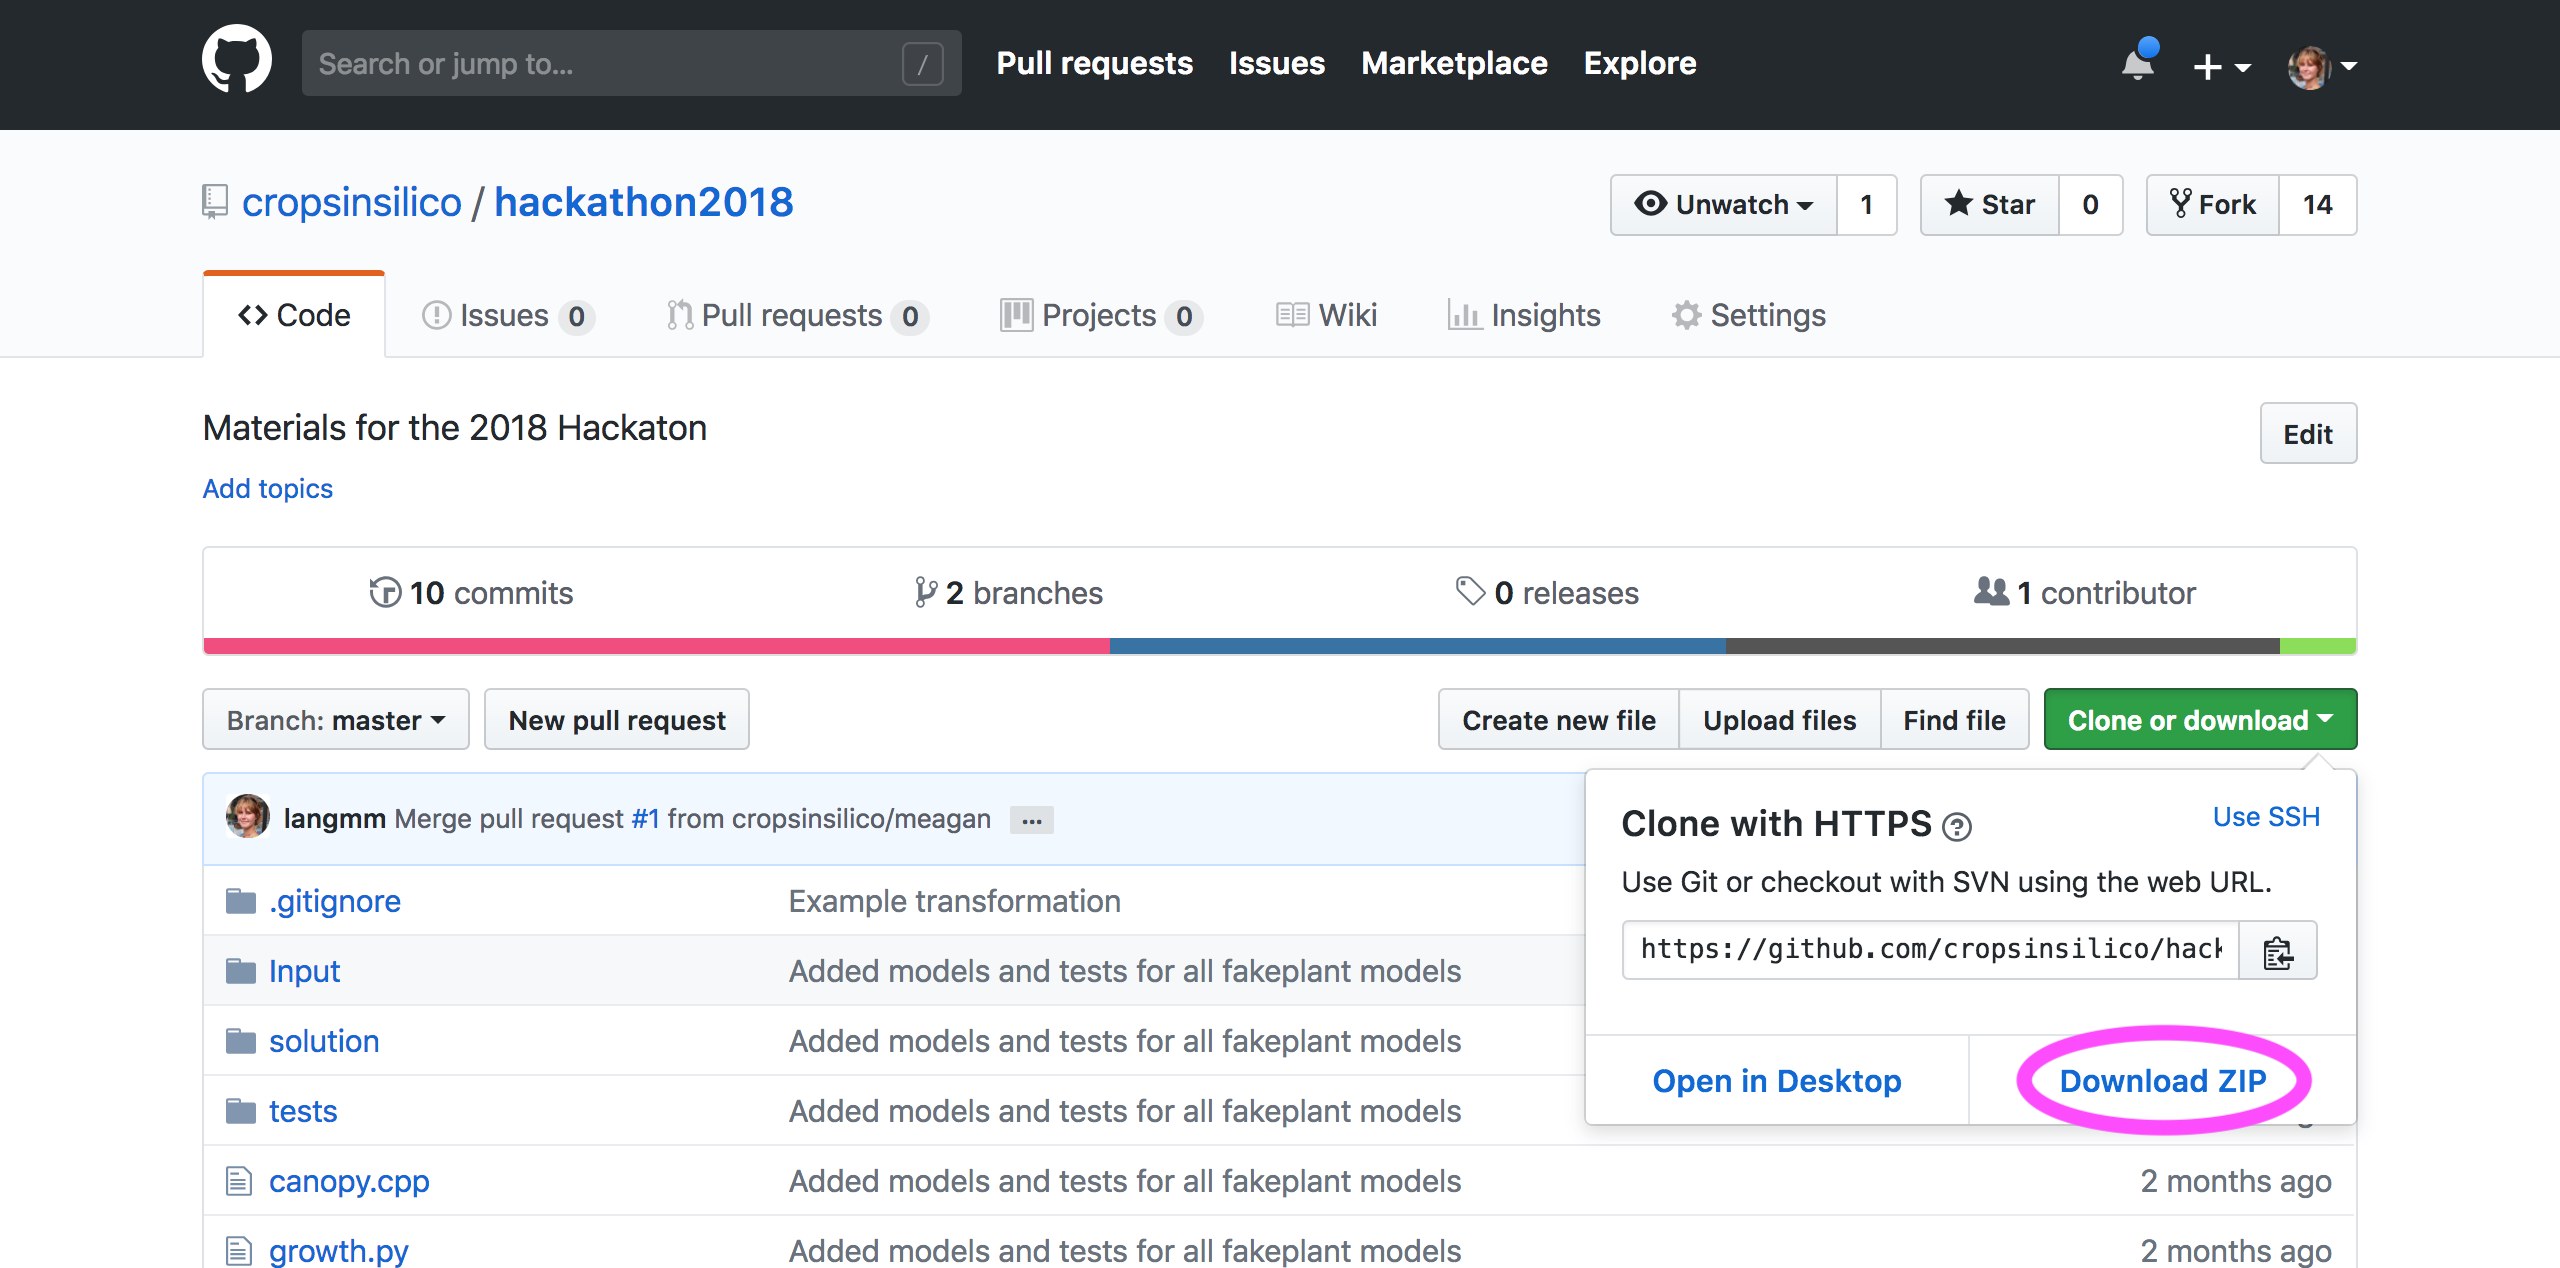Open Marketplace in top navigation

pos(1454,63)
